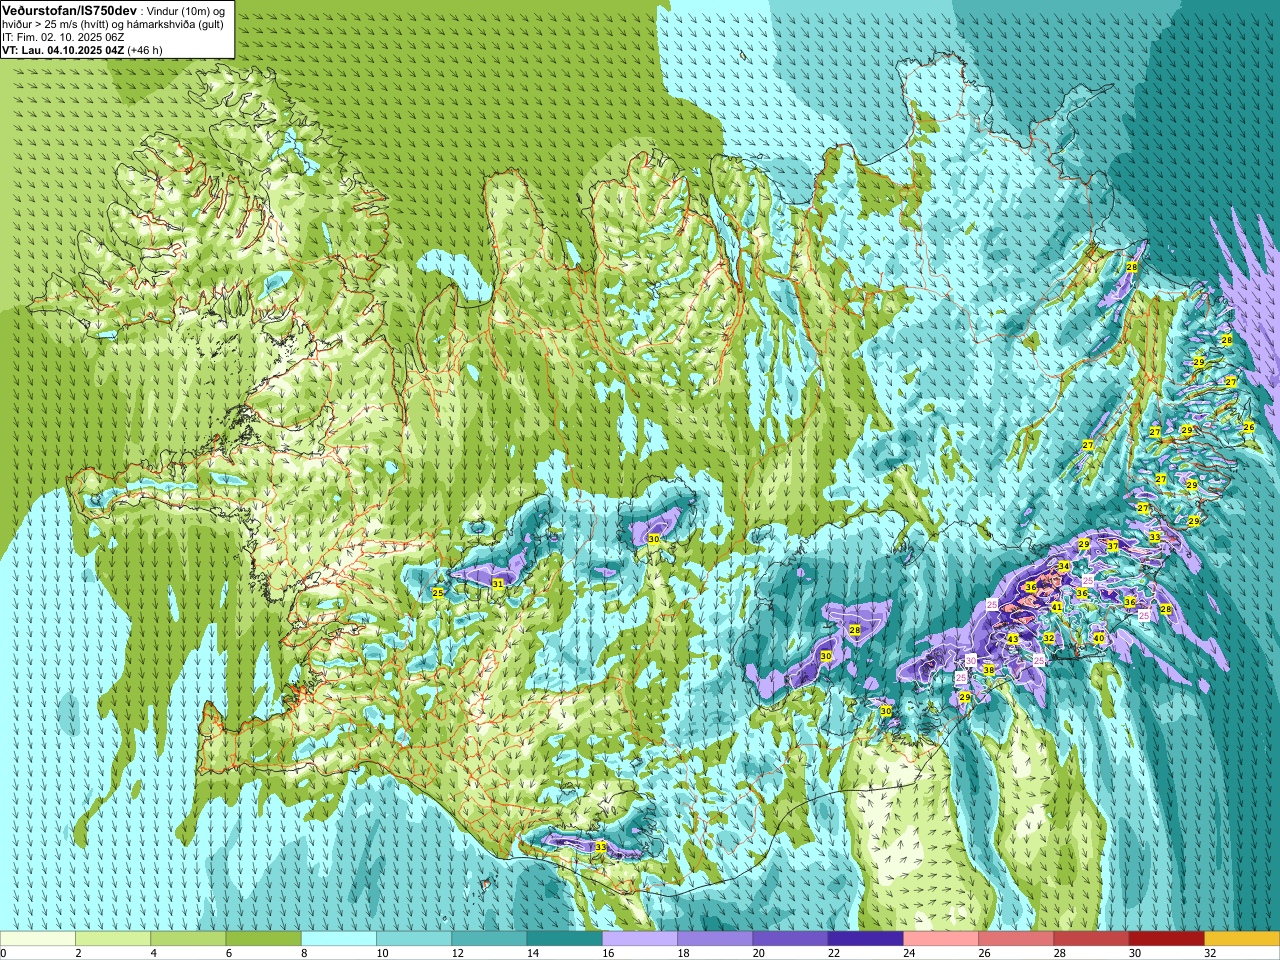Viewport: 1280px width, 960px height.
Task: Select the 28–30 m/s red legend swatch
Action: click(x=1091, y=939)
